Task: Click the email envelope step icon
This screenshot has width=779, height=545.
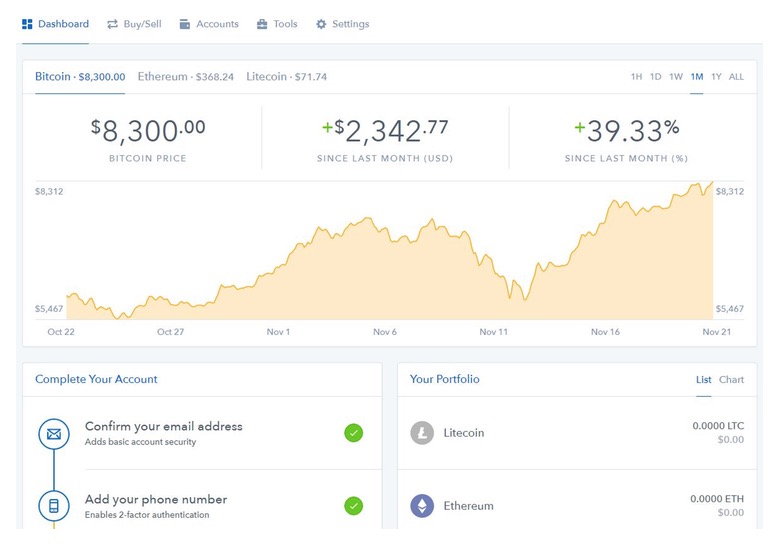Action: 54,434
